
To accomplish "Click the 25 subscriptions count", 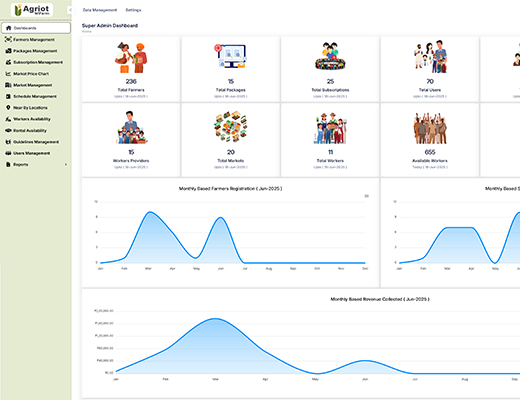I will (x=330, y=81).
